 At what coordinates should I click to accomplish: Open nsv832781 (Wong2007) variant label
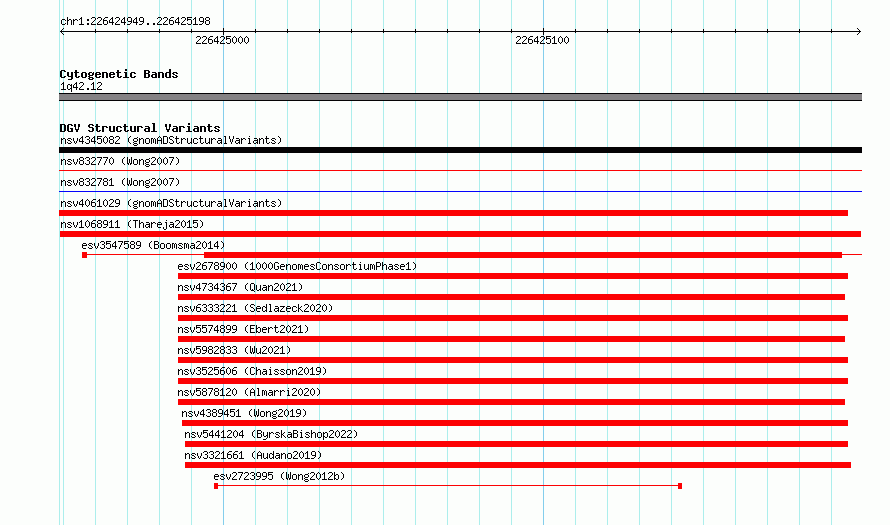[x=120, y=182]
